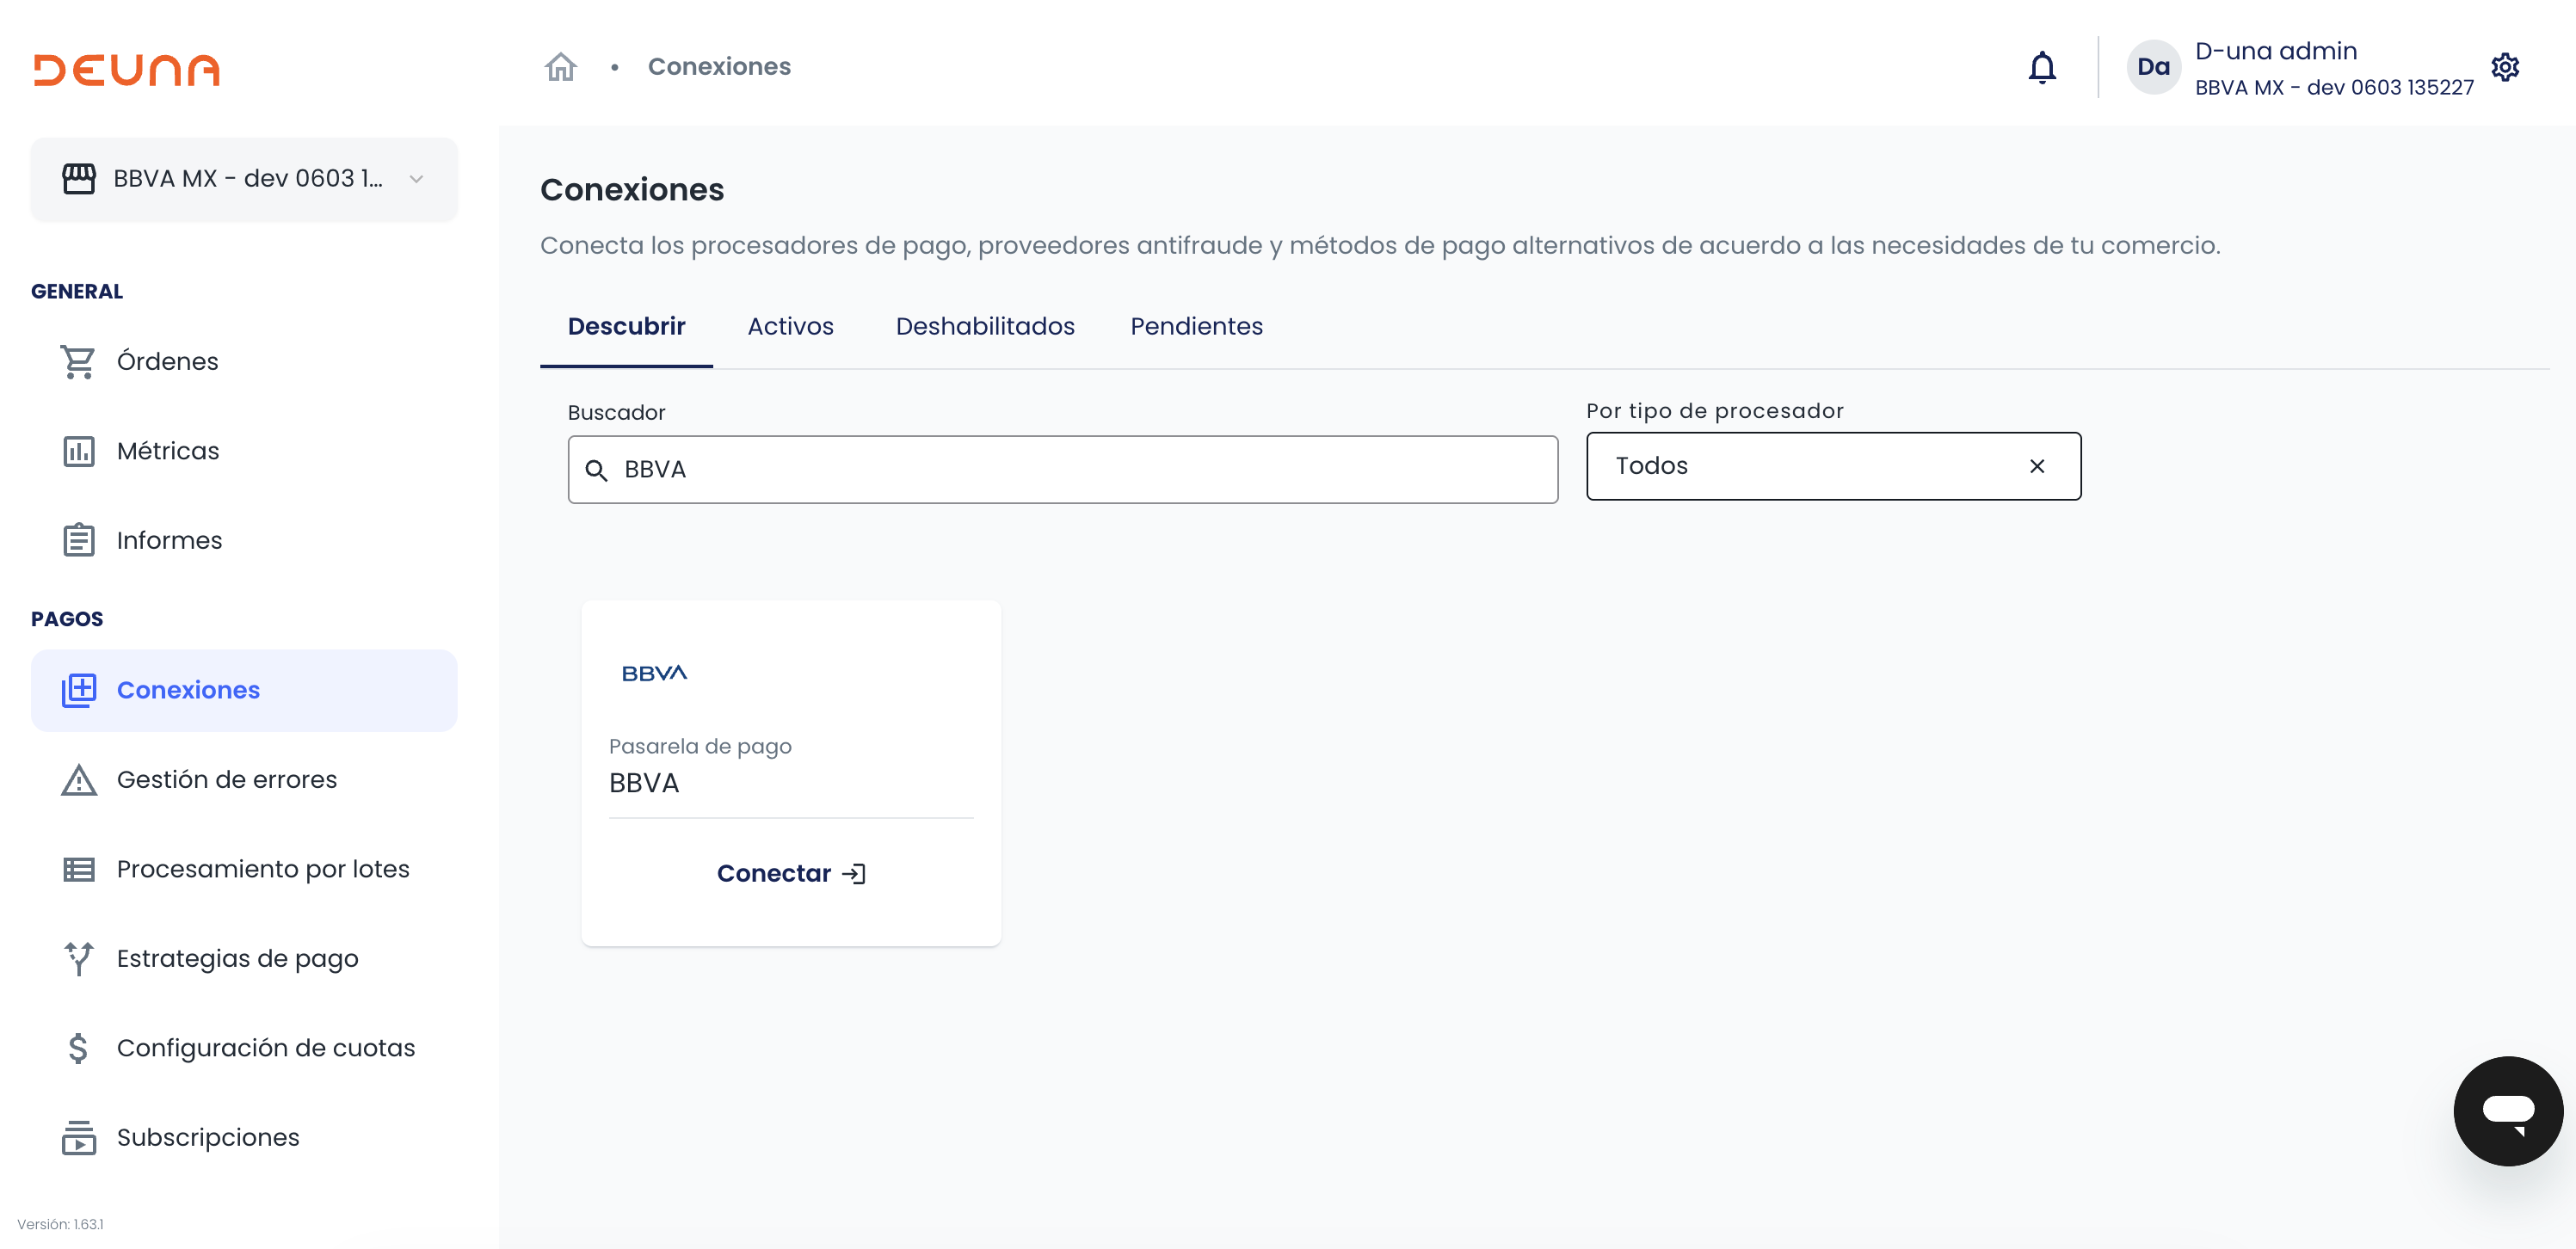
Task: Click the Informes clipboard icon
Action: pos(78,540)
